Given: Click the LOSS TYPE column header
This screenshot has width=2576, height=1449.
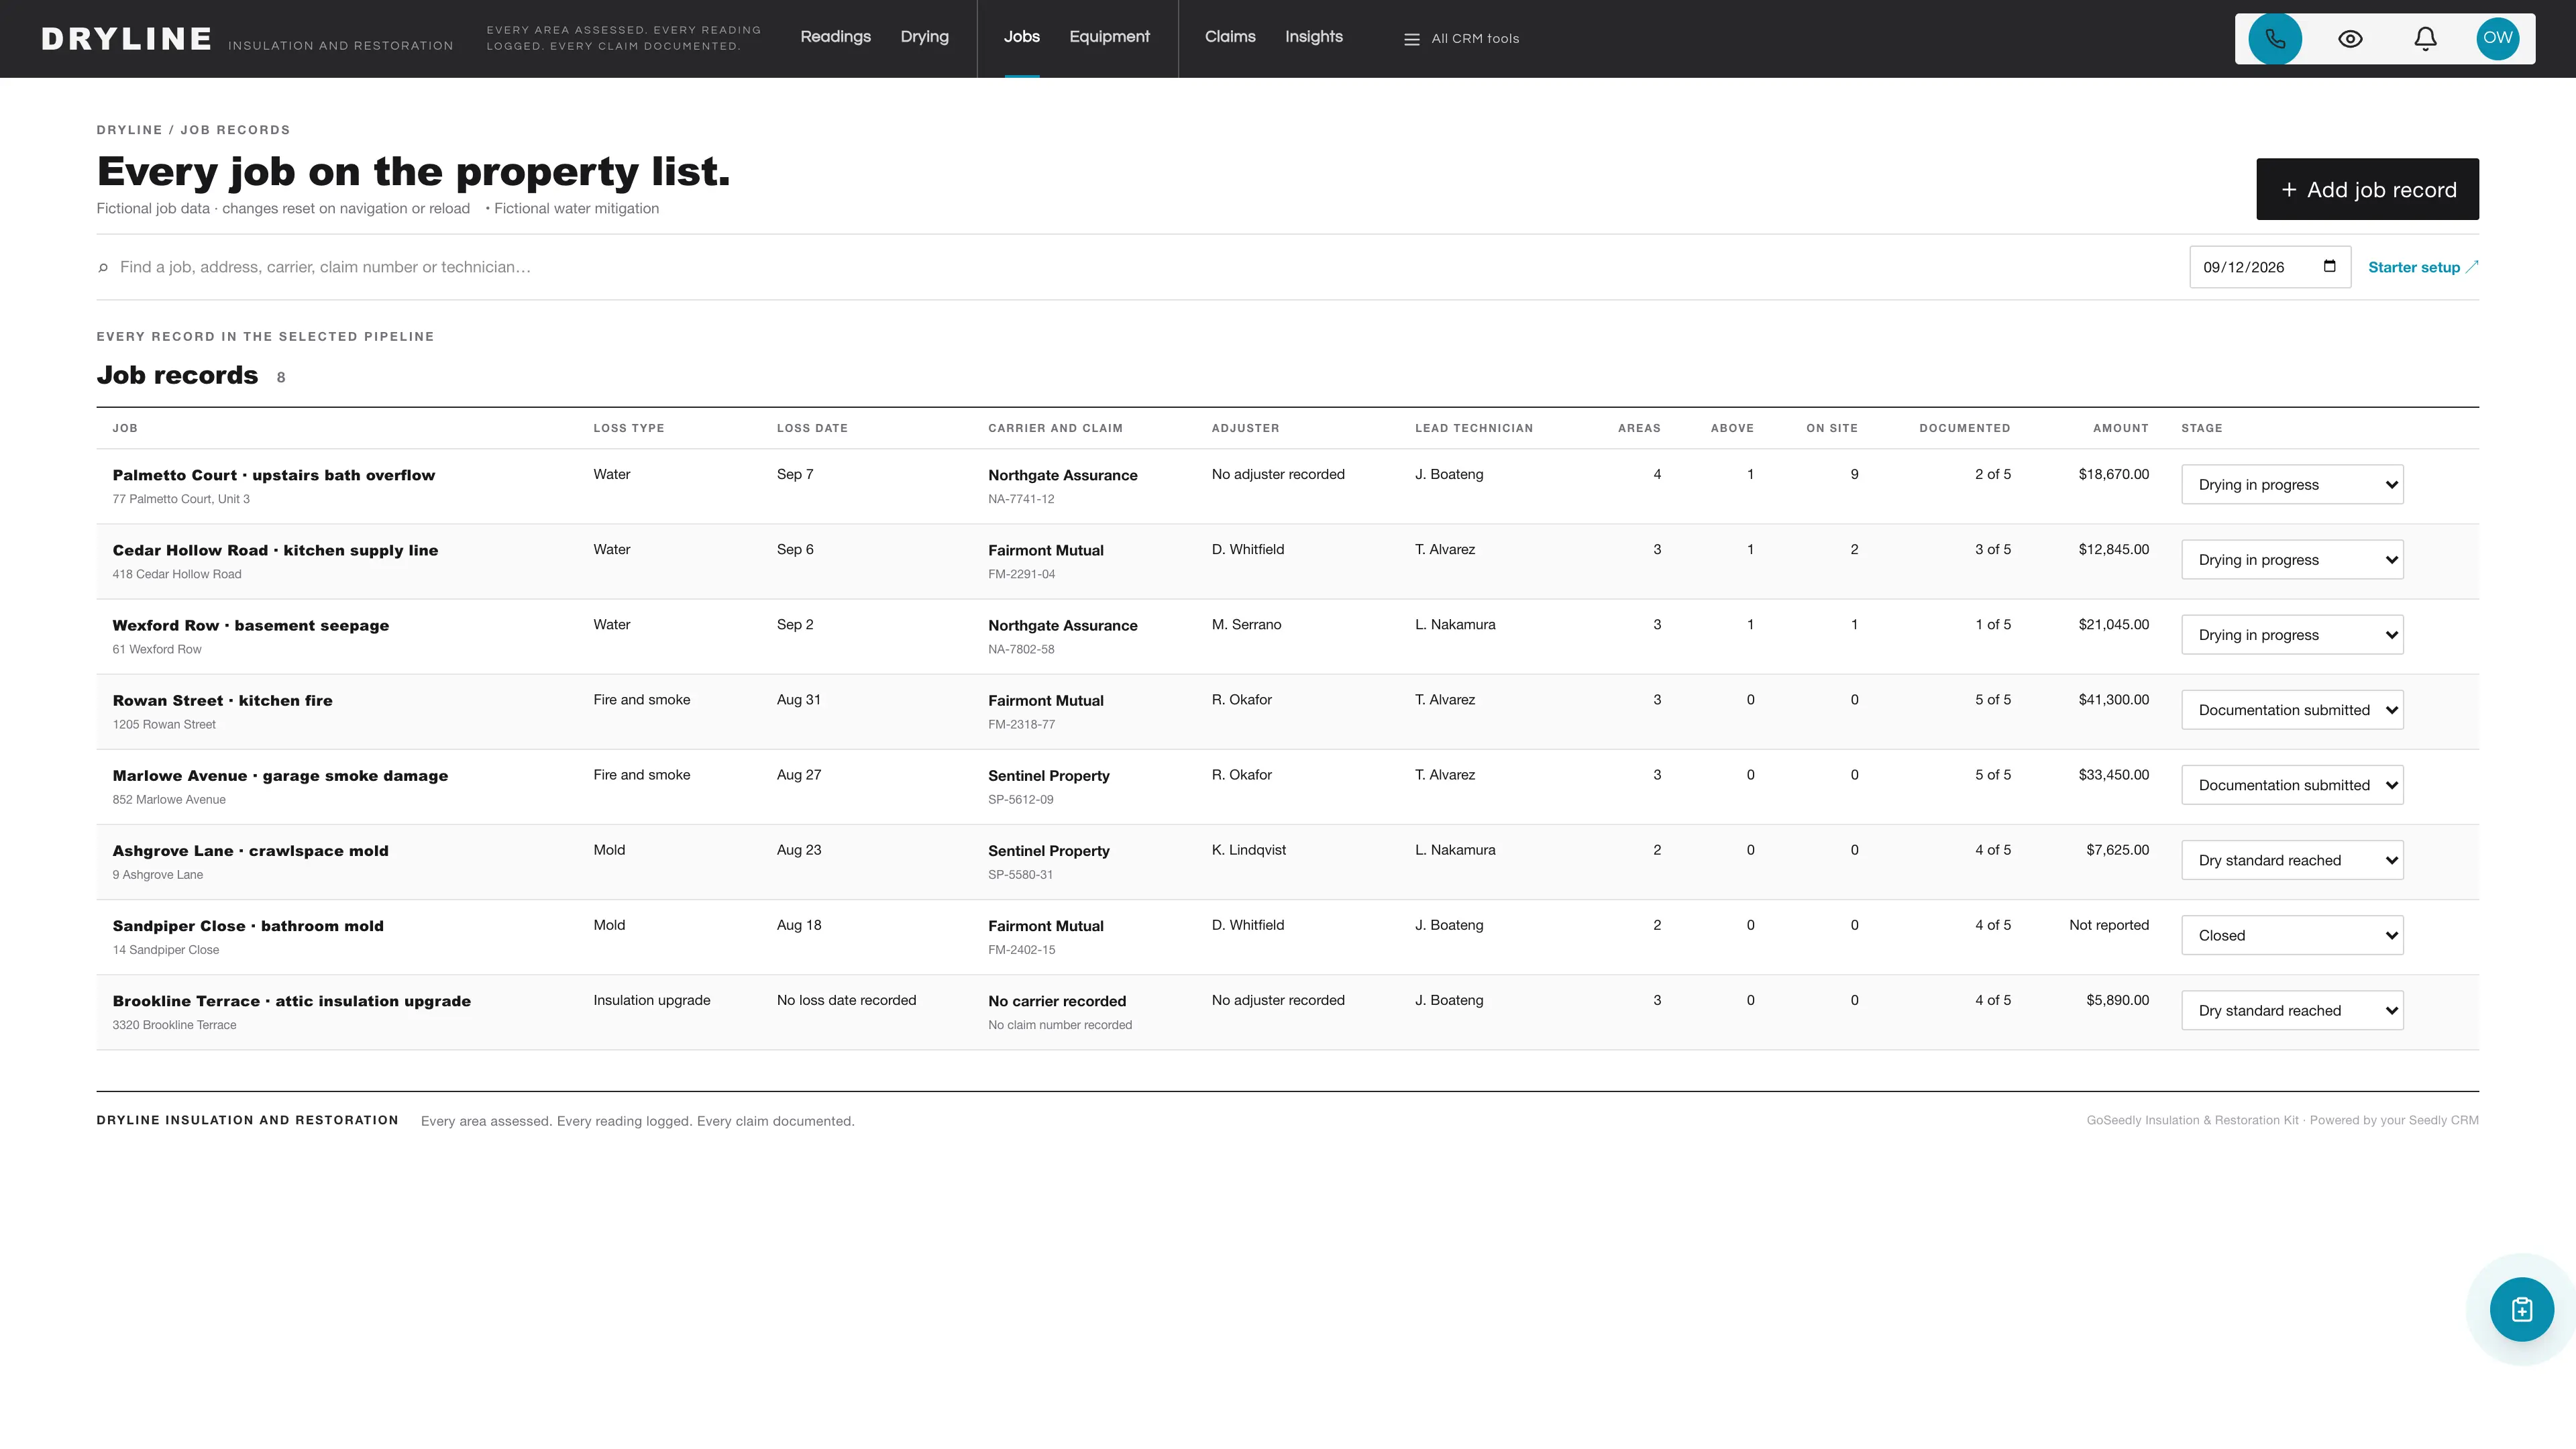Looking at the screenshot, I should click(x=628, y=428).
